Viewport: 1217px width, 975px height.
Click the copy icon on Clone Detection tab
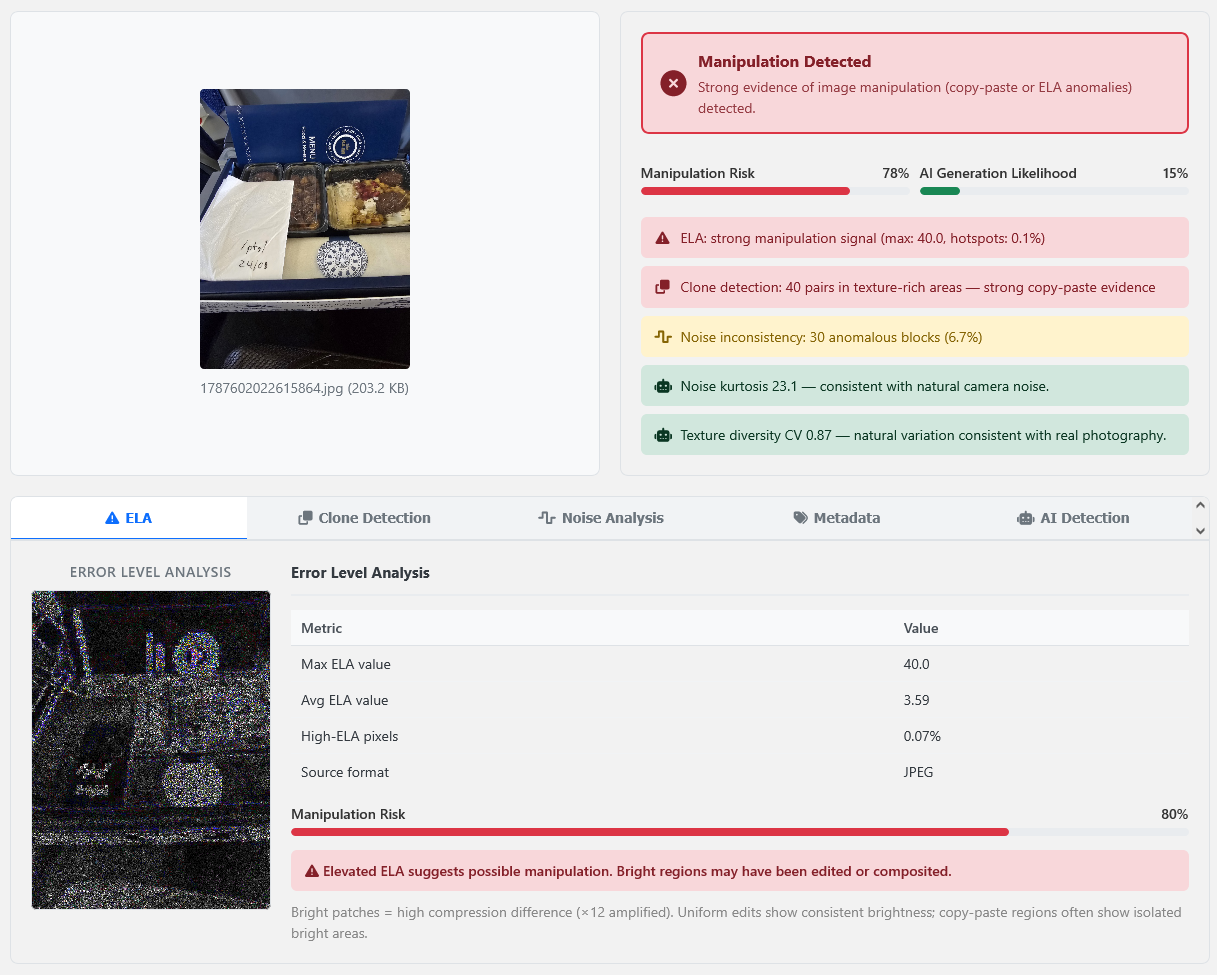point(305,518)
